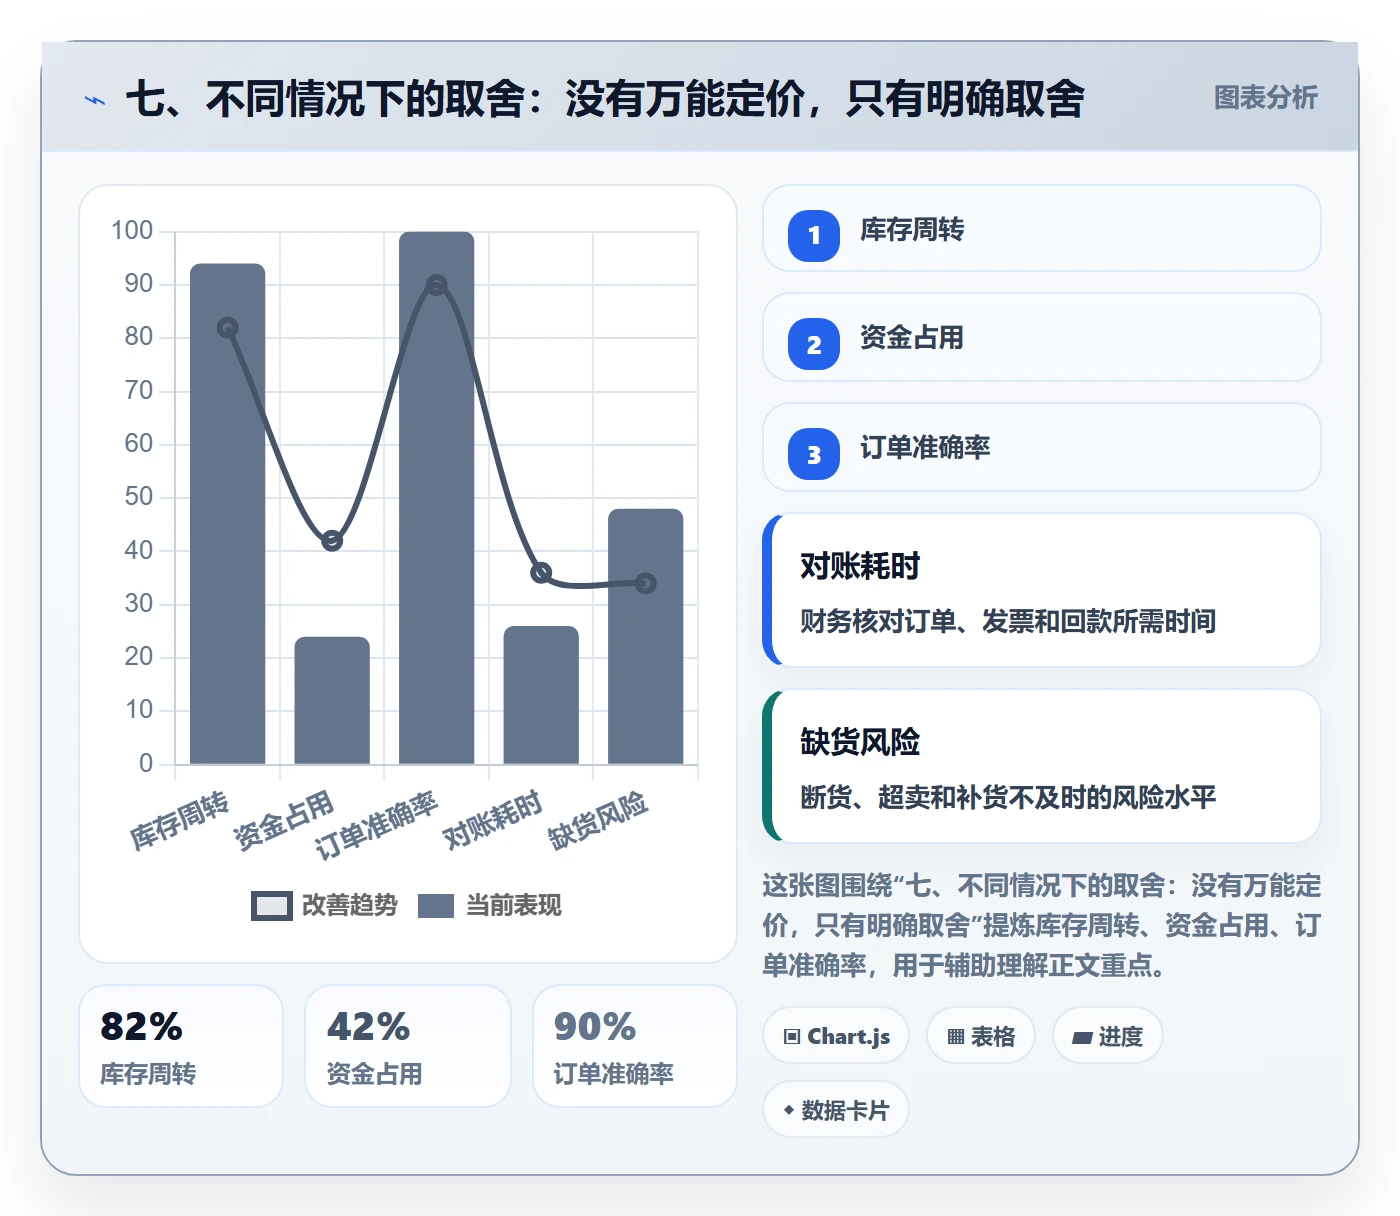The height and width of the screenshot is (1216, 1400).
Task: Select the 进度 tag
Action: pos(1108,1036)
